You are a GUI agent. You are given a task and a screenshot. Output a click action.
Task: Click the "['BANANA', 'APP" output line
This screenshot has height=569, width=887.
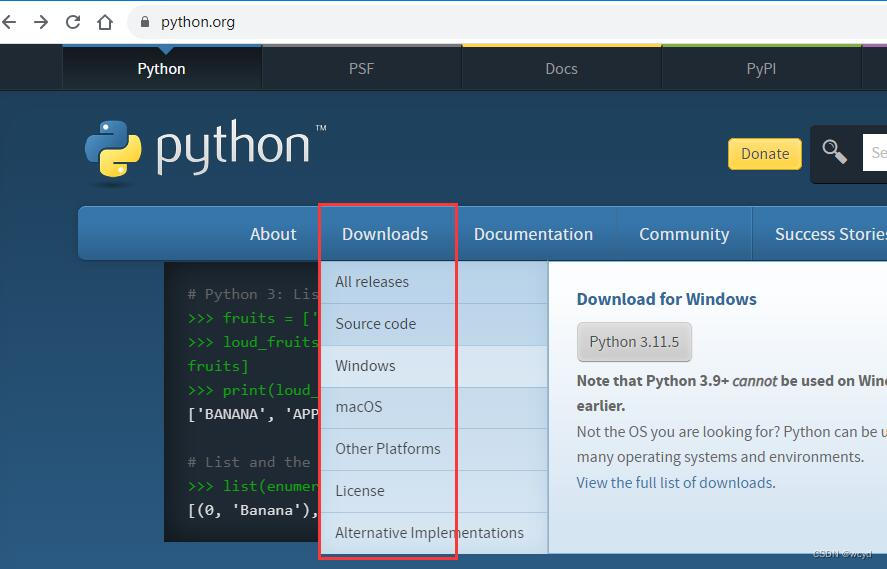pos(253,414)
